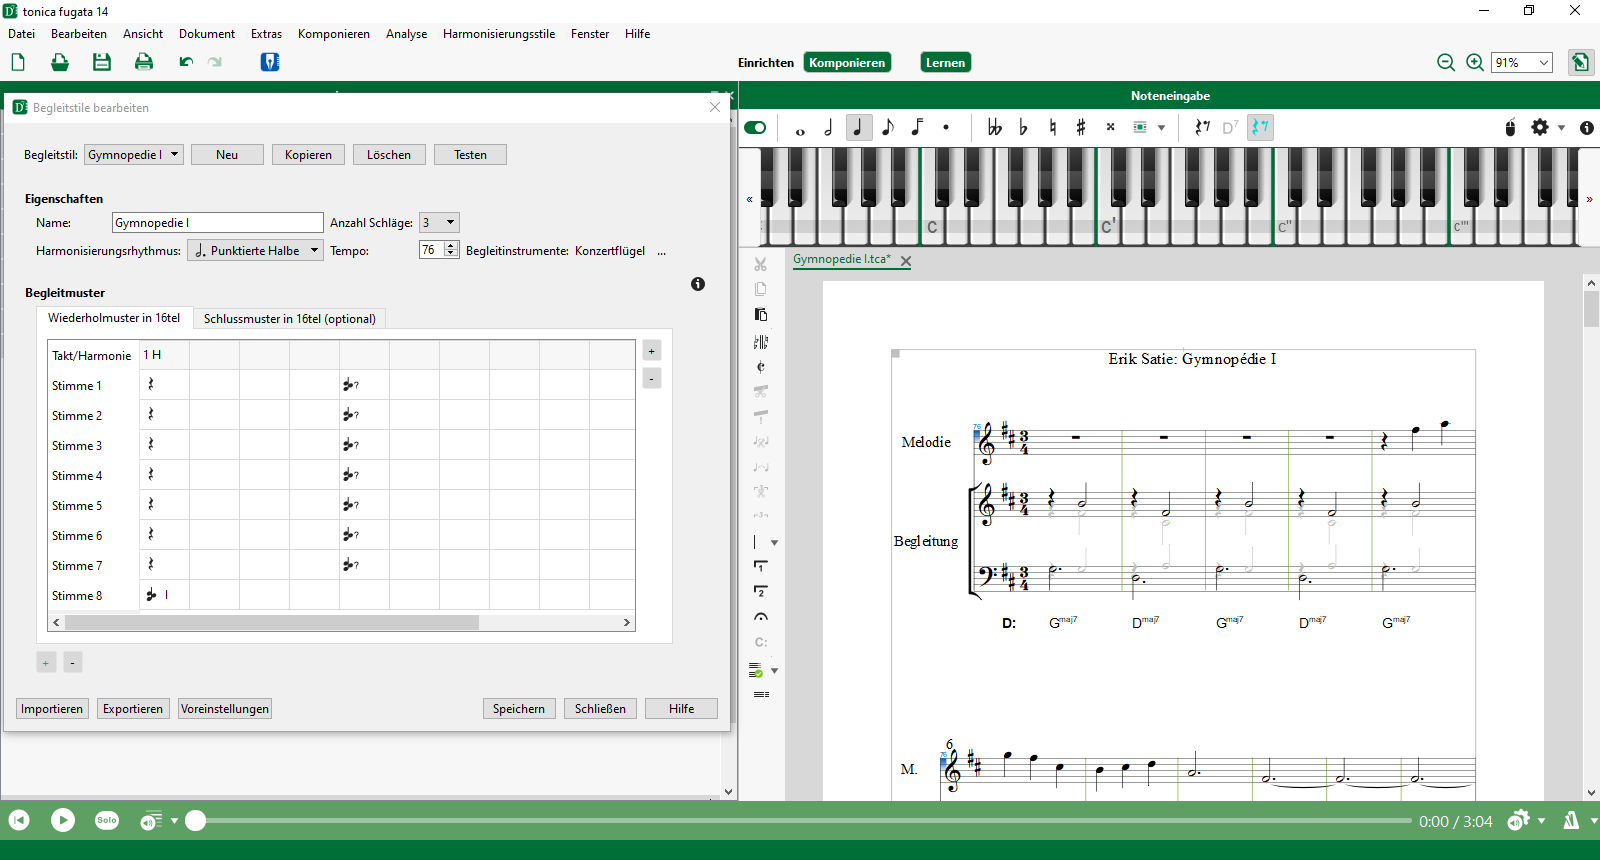Click the Speichern button

pyautogui.click(x=519, y=709)
